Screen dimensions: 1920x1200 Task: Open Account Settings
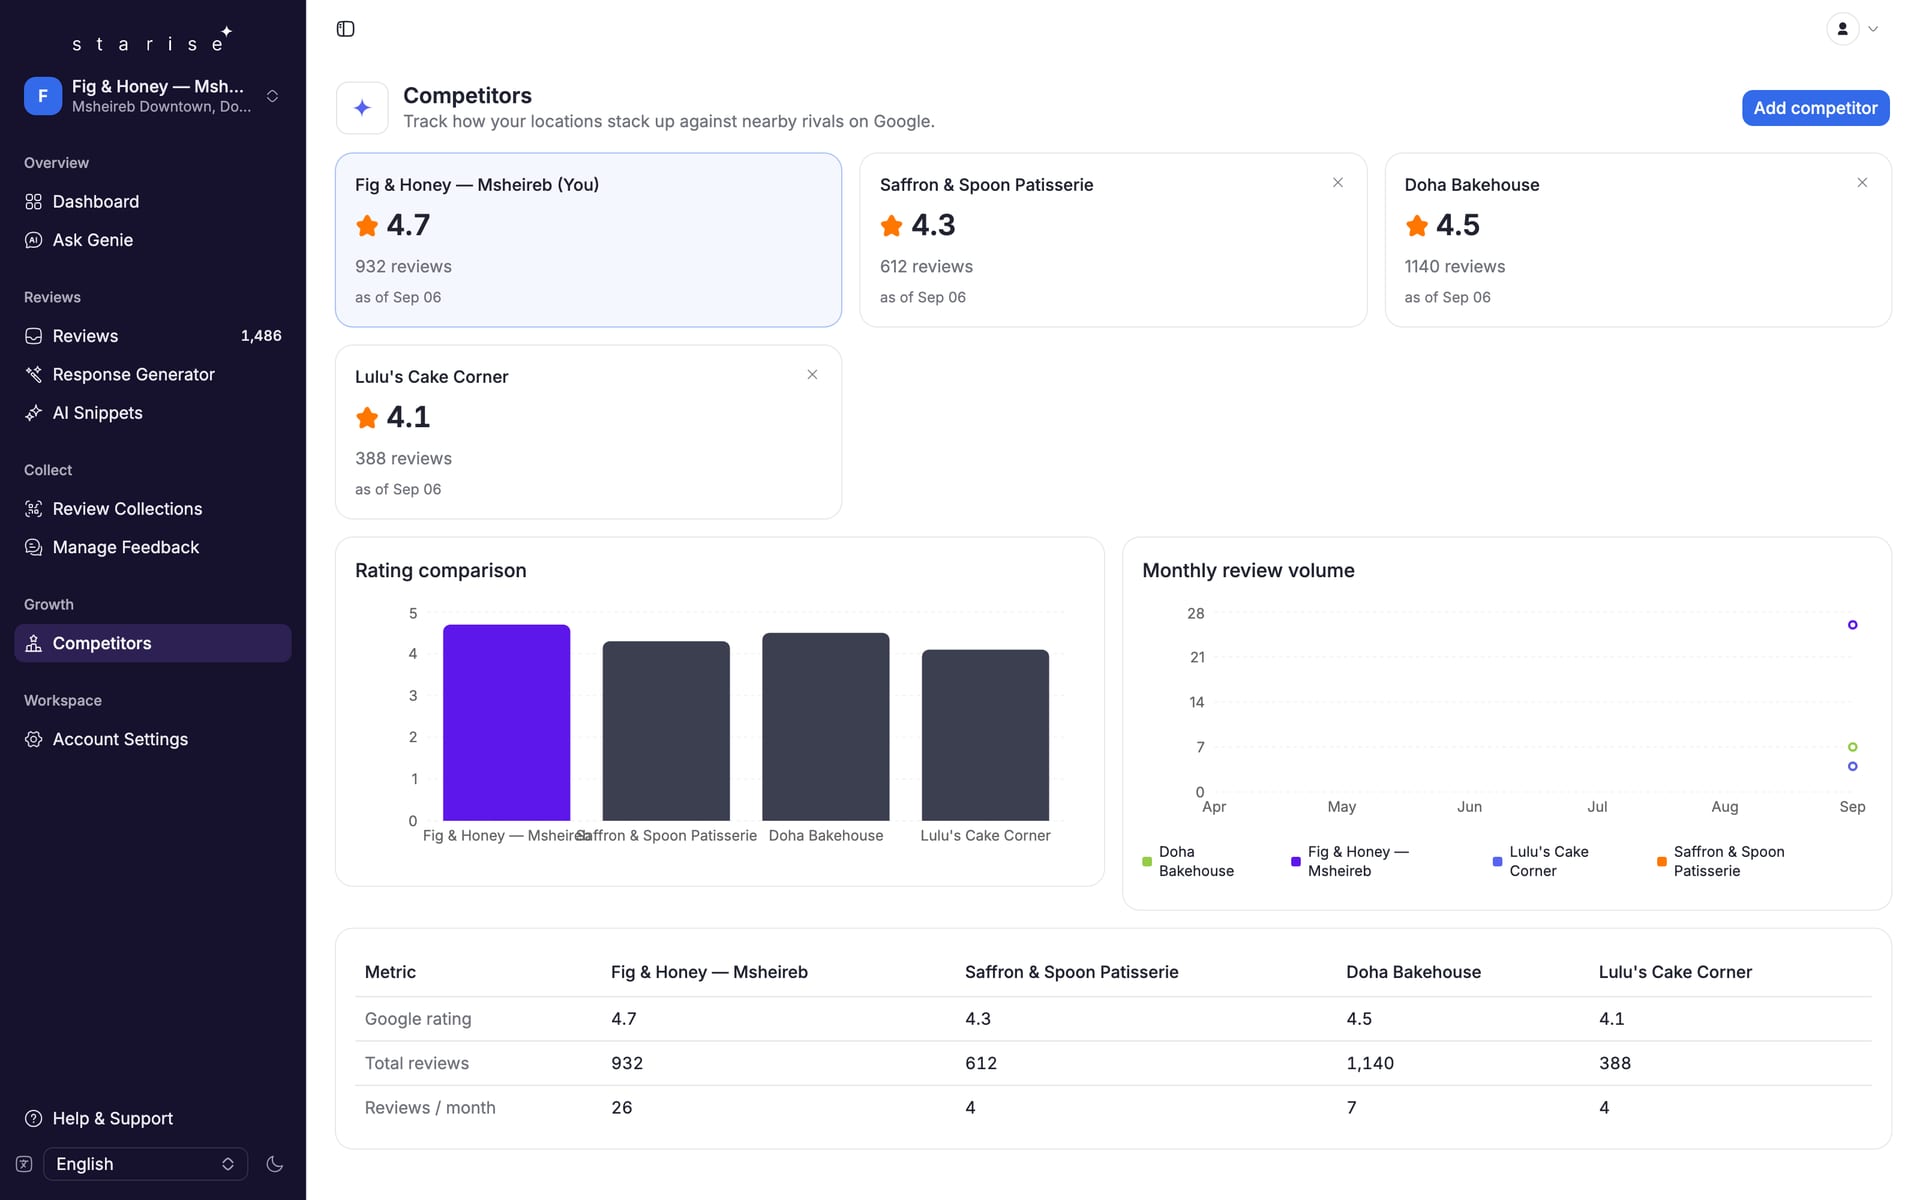[x=153, y=739]
